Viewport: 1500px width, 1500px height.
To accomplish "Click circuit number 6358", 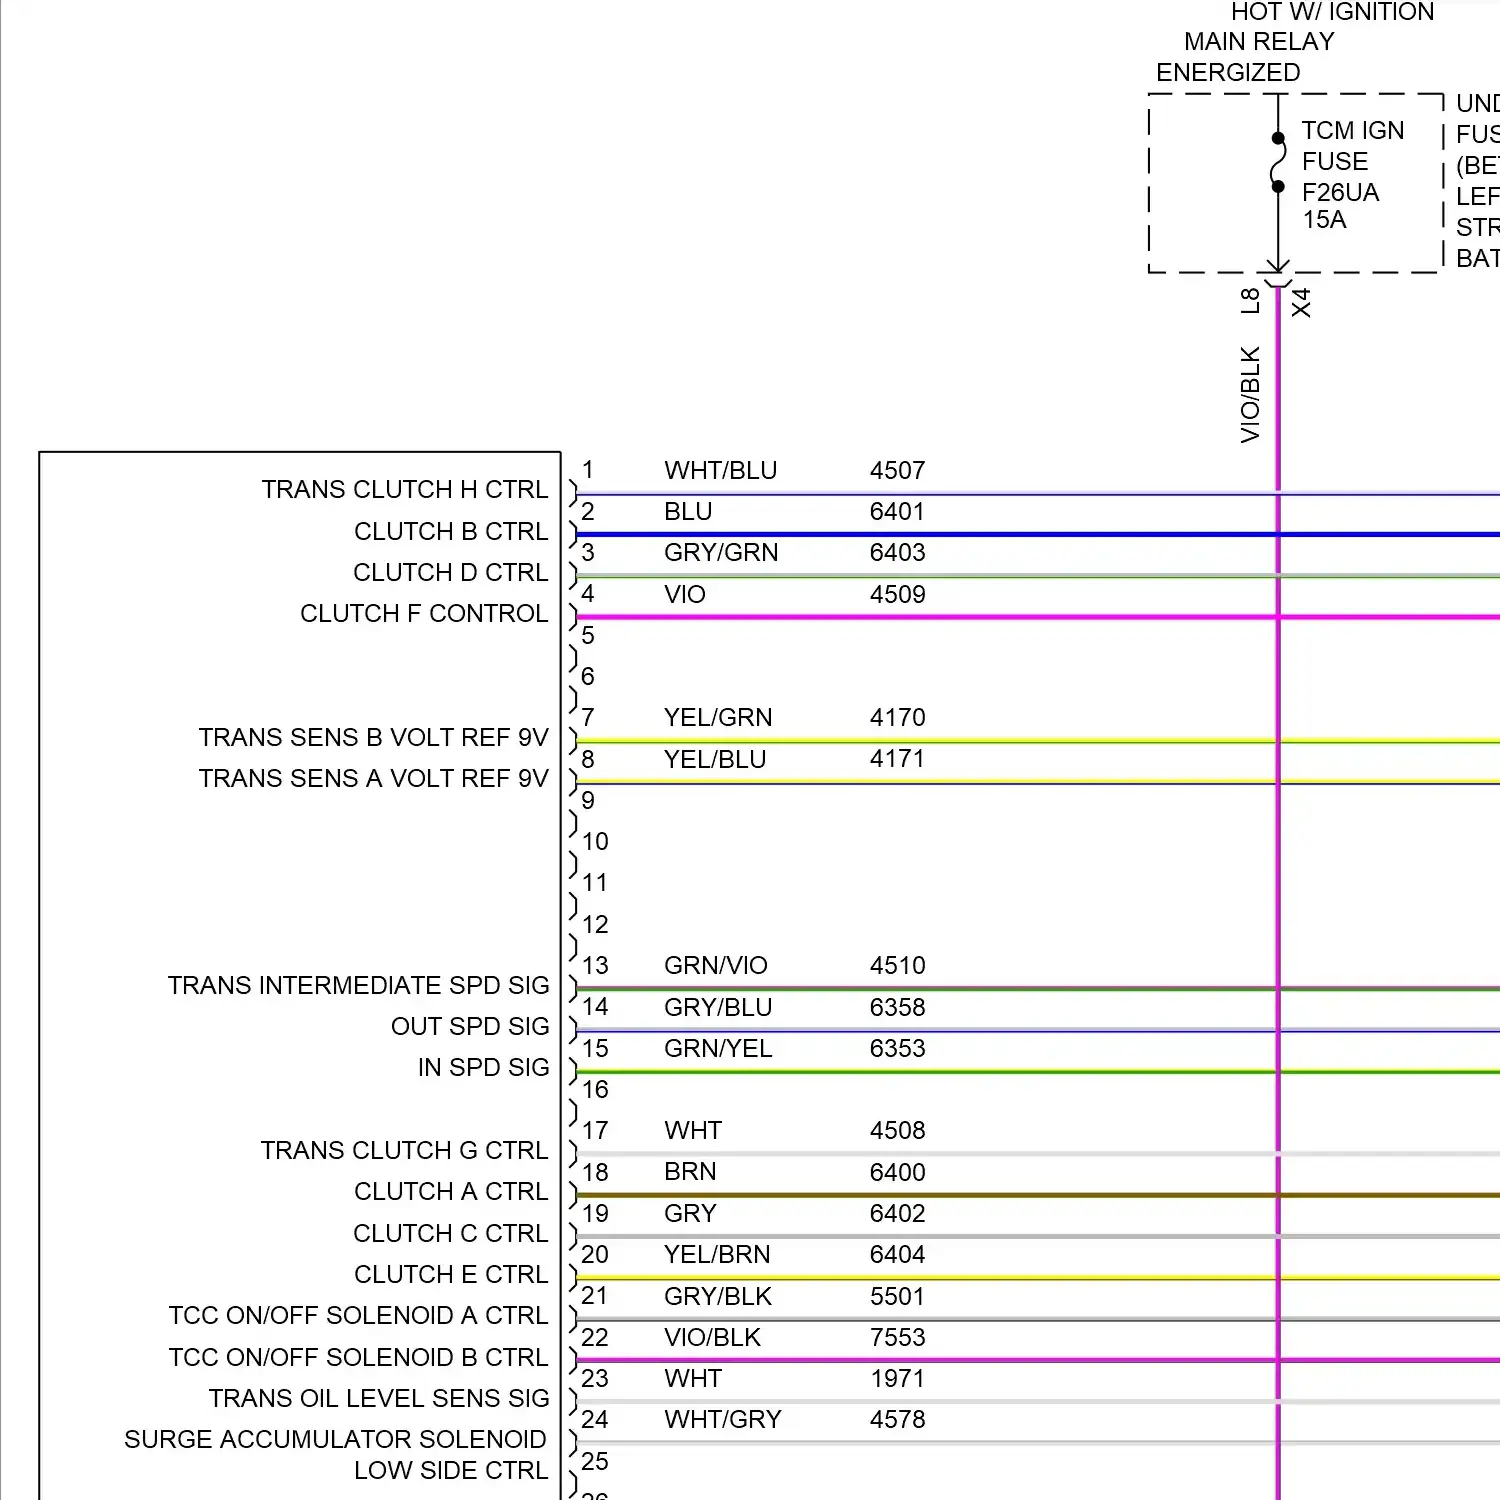I will [898, 1007].
